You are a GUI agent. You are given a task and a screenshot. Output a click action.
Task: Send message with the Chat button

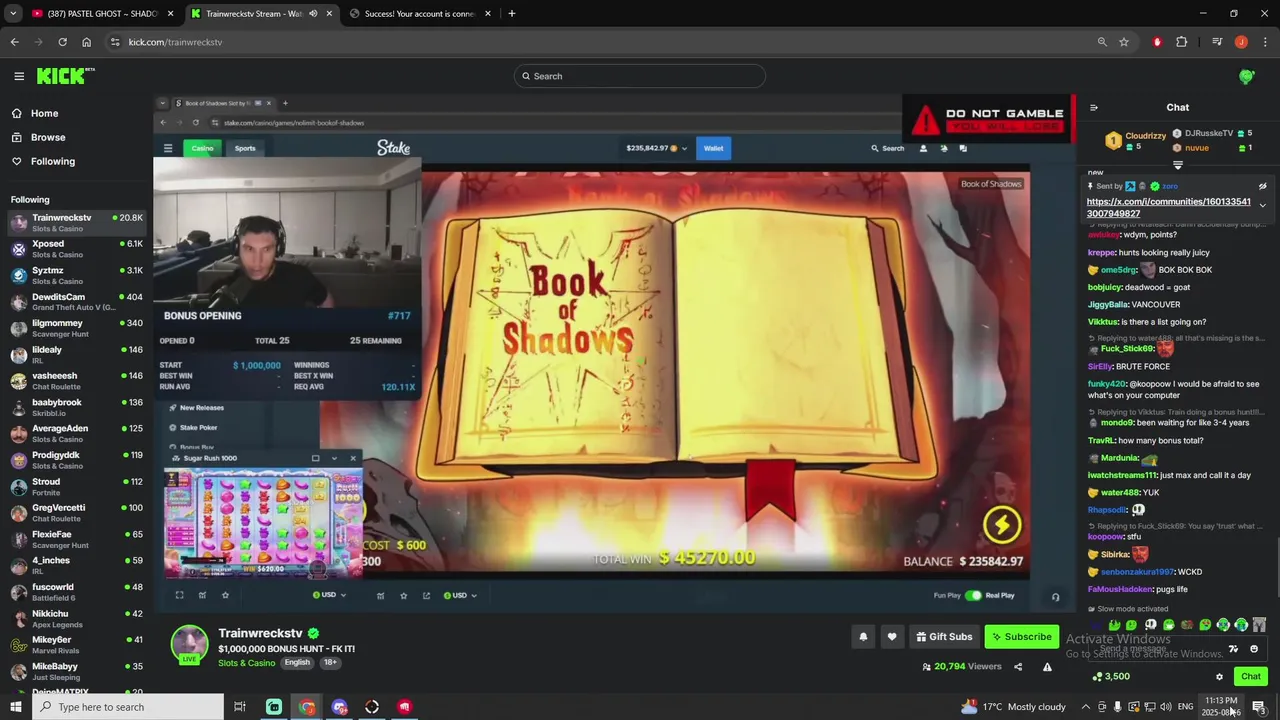[1250, 677]
